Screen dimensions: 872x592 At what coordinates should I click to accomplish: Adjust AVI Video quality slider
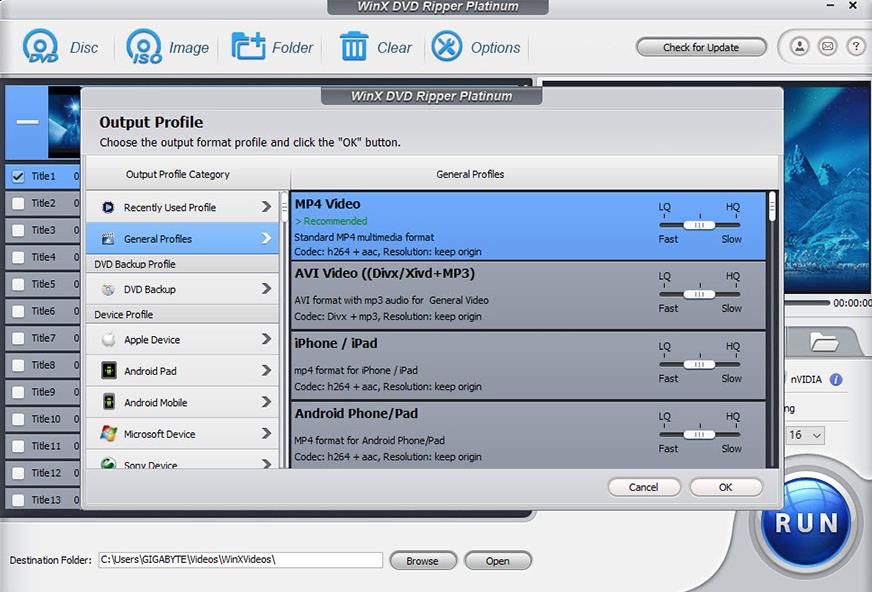pos(700,294)
